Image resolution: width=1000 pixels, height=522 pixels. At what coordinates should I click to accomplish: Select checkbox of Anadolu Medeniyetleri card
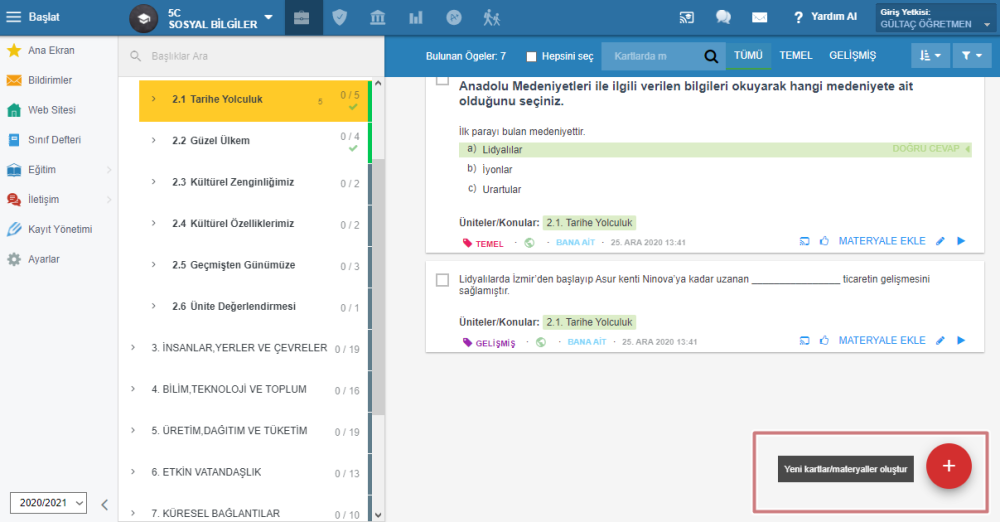coord(442,80)
